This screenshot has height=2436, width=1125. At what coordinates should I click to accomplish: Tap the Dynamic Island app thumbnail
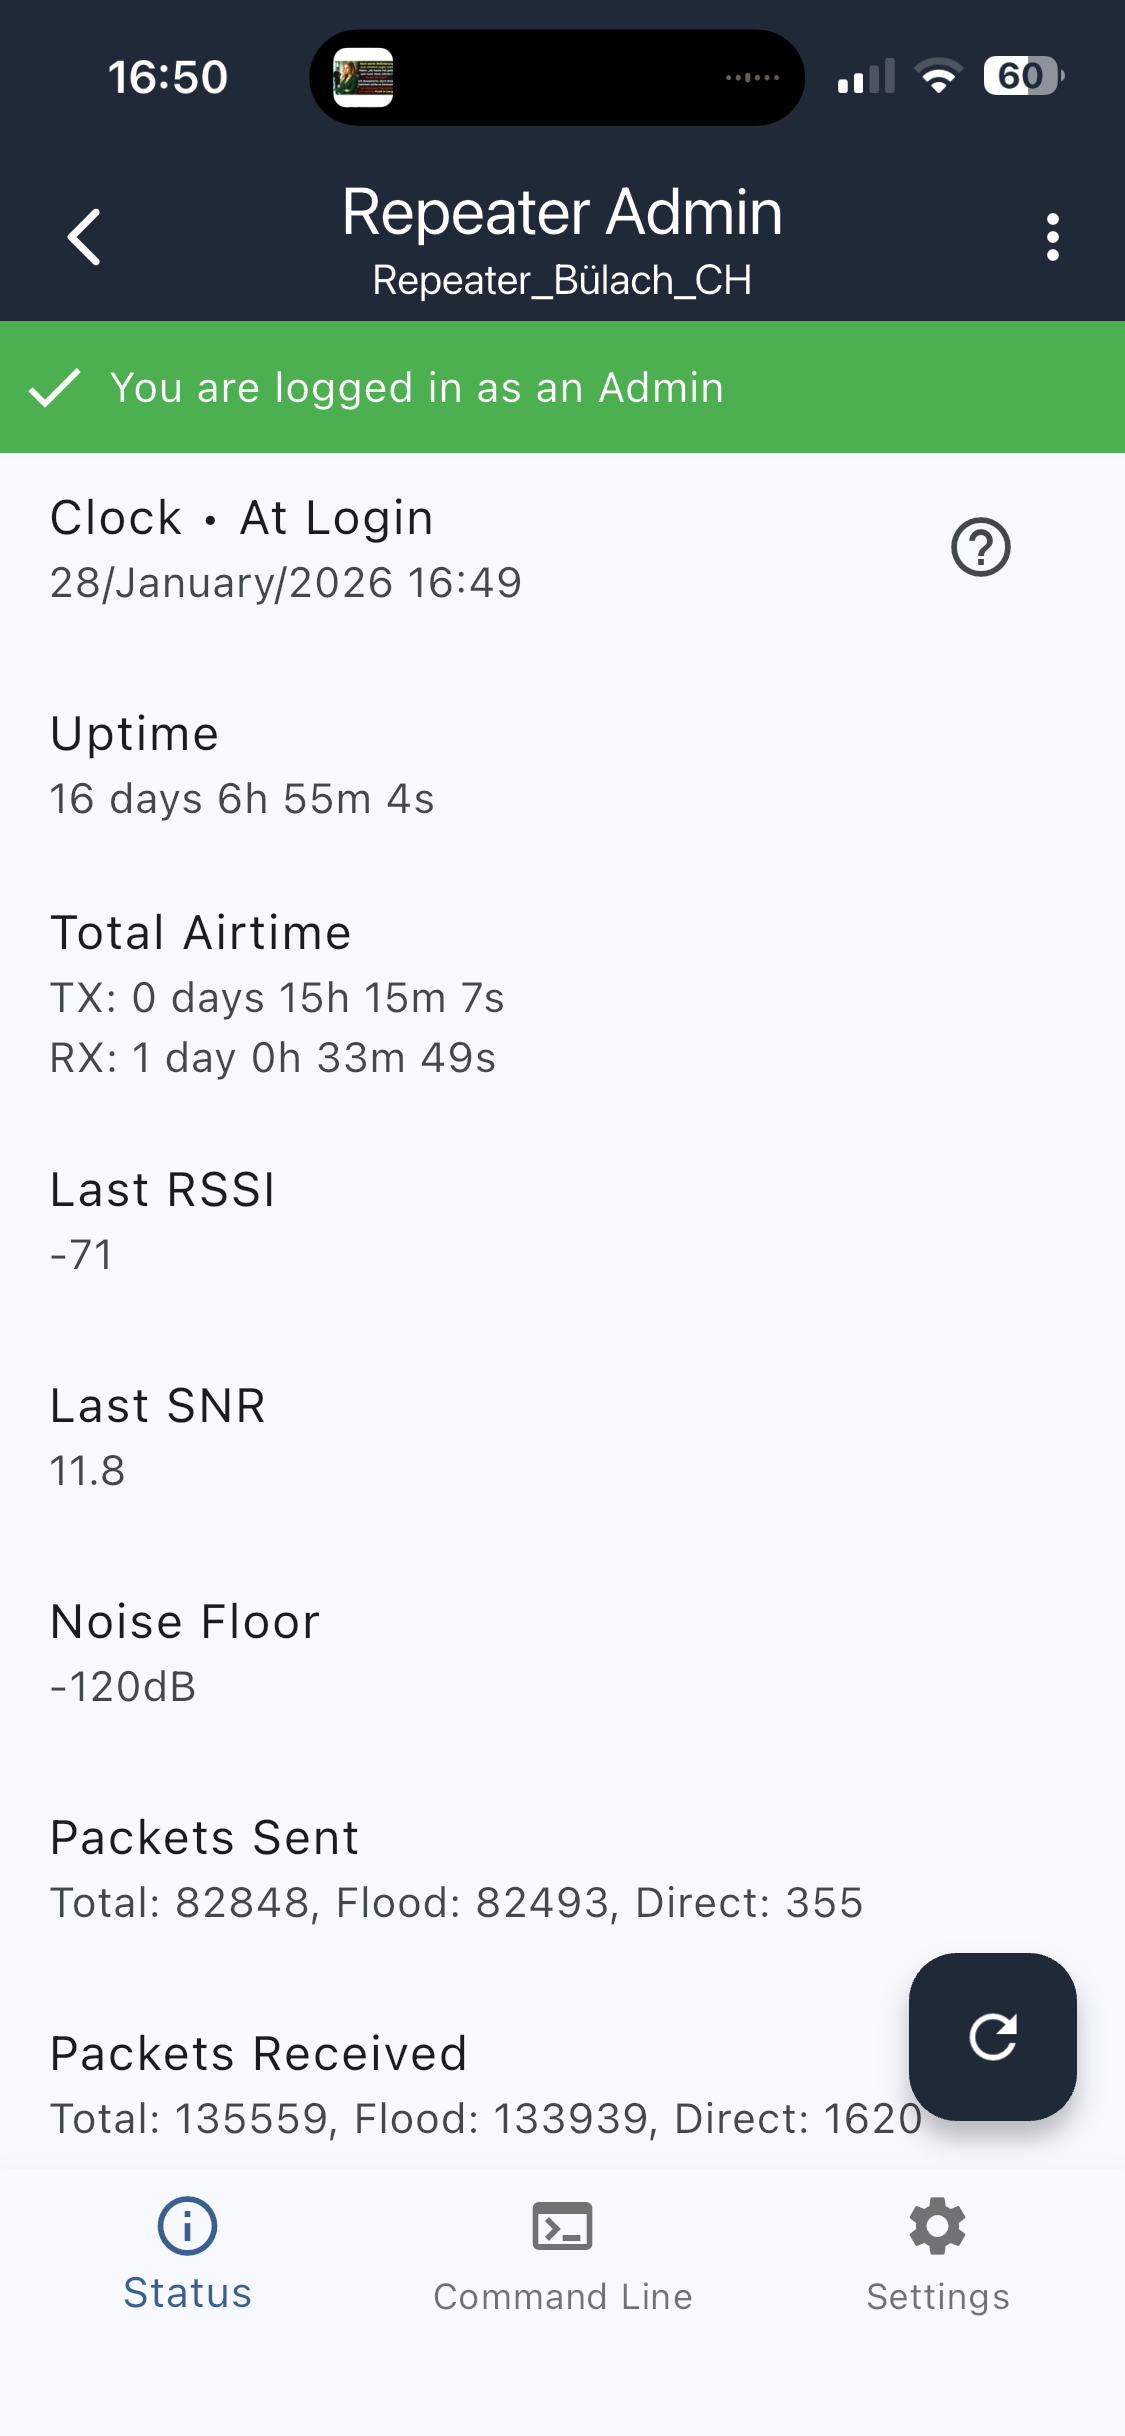[x=363, y=77]
